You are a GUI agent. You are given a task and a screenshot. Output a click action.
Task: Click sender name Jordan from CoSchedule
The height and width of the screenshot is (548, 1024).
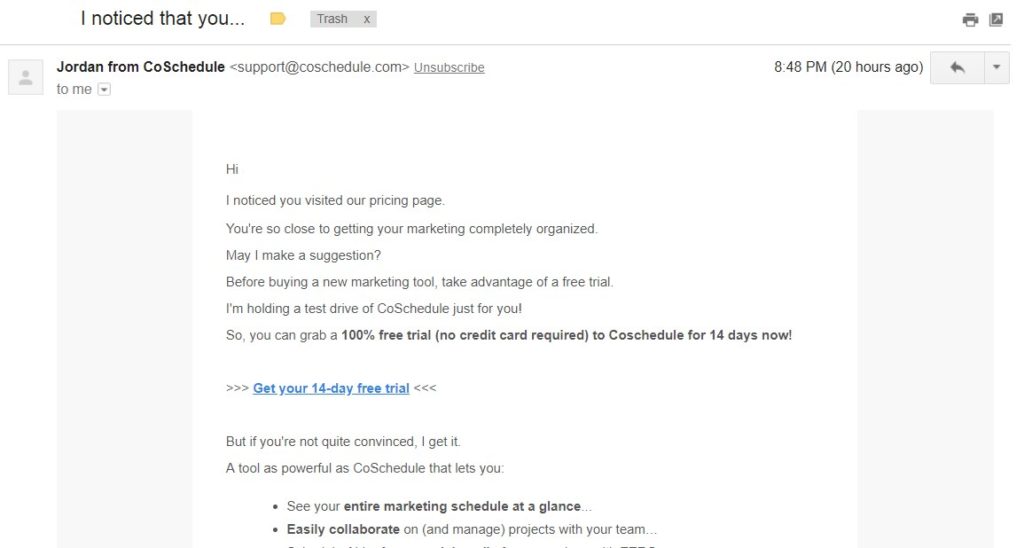140,67
